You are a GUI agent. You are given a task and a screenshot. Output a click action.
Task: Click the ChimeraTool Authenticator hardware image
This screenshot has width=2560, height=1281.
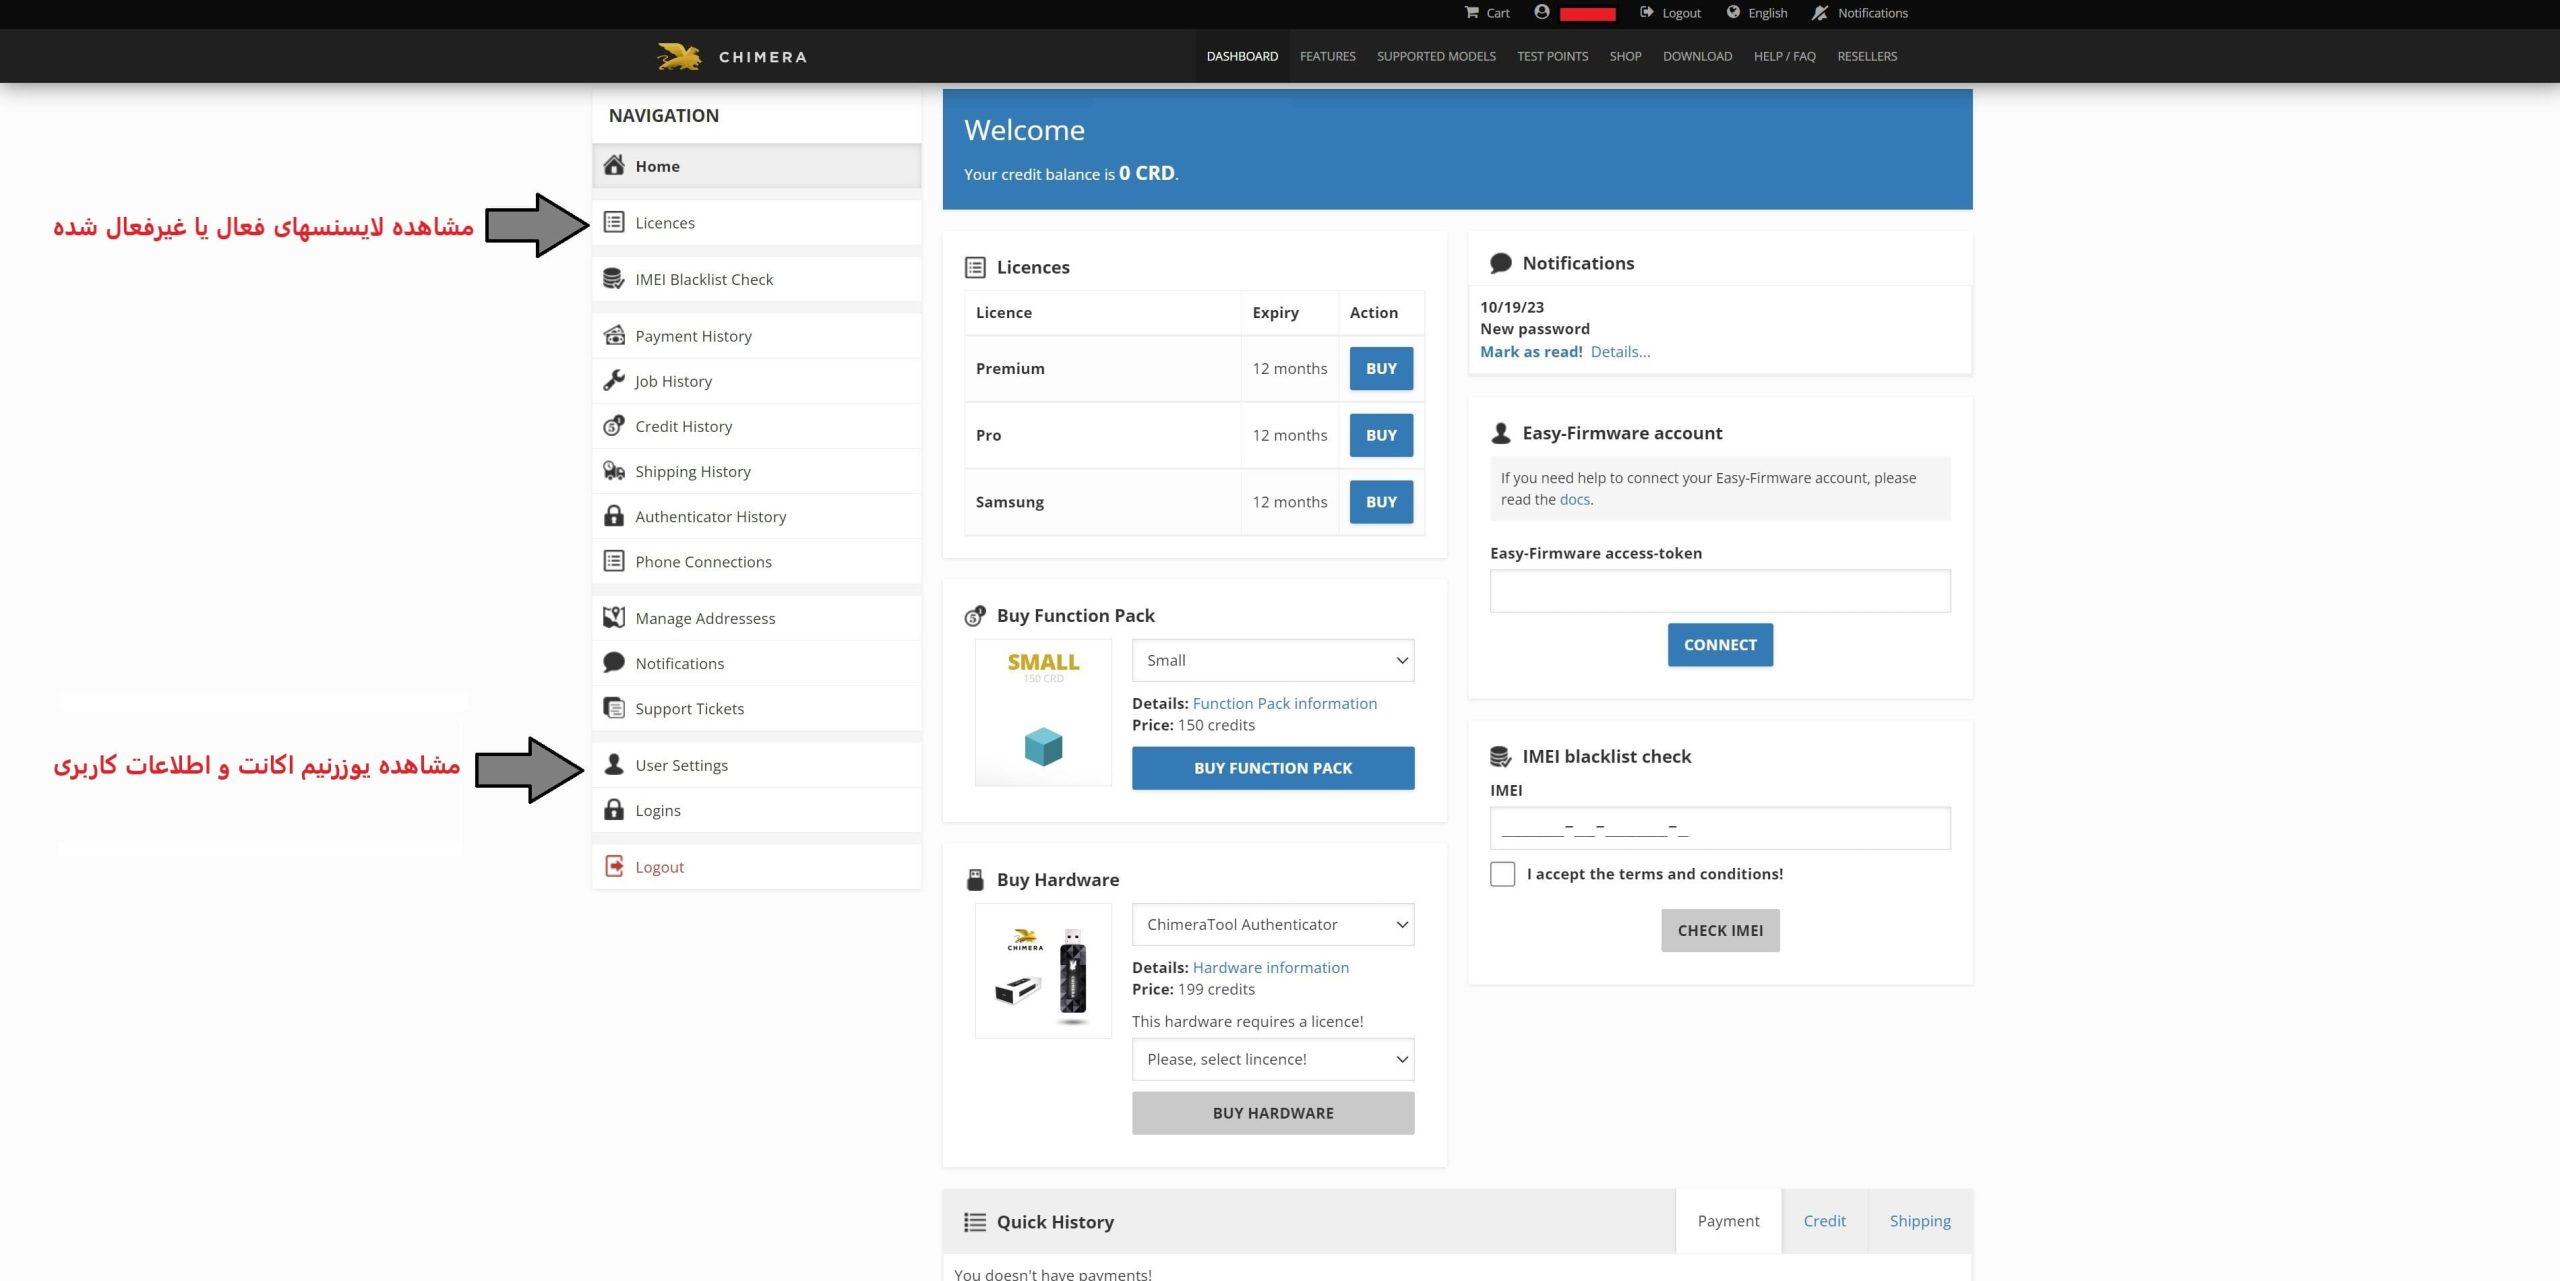point(1043,971)
